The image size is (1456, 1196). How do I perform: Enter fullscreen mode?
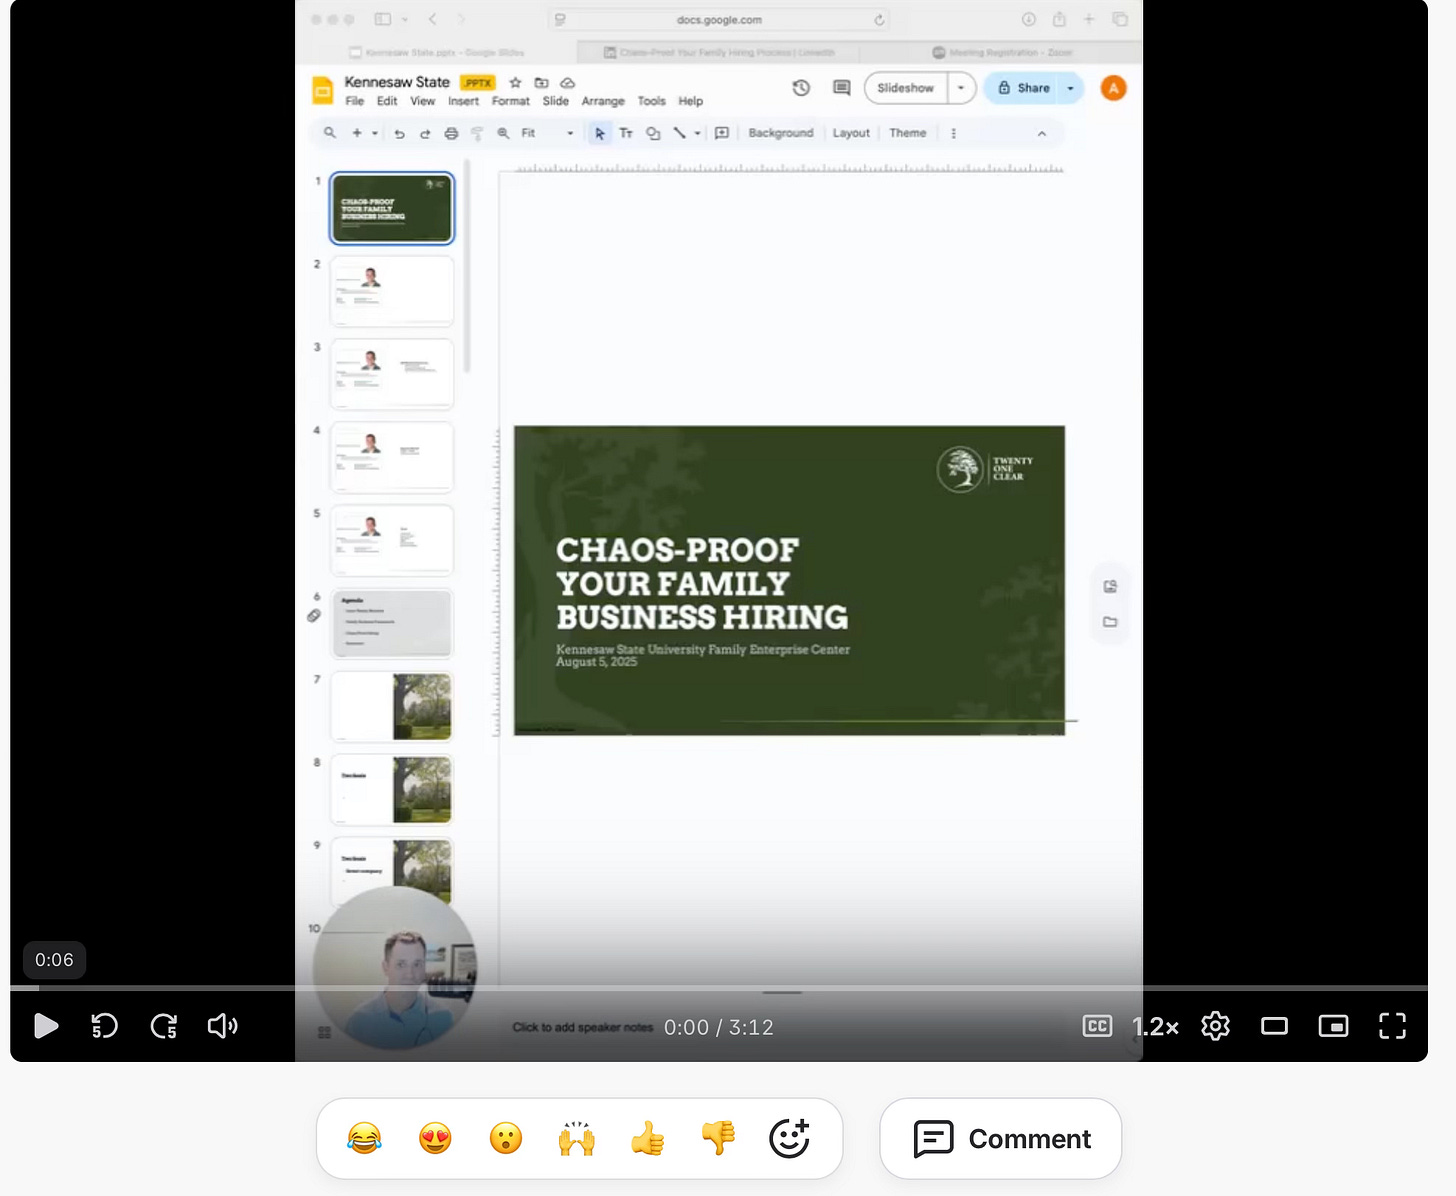click(x=1392, y=1026)
